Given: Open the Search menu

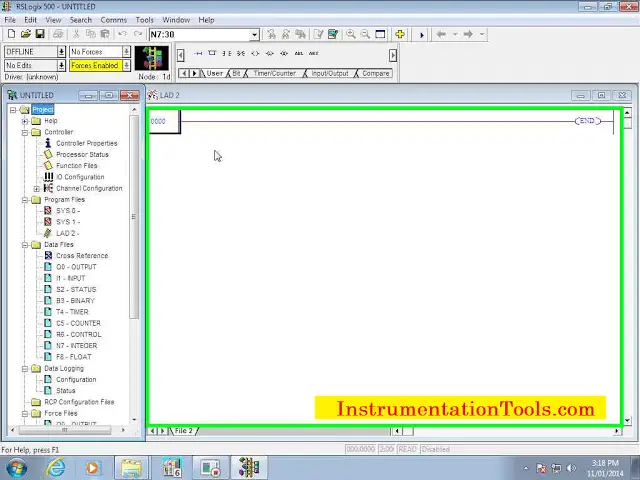Looking at the screenshot, I should point(80,20).
